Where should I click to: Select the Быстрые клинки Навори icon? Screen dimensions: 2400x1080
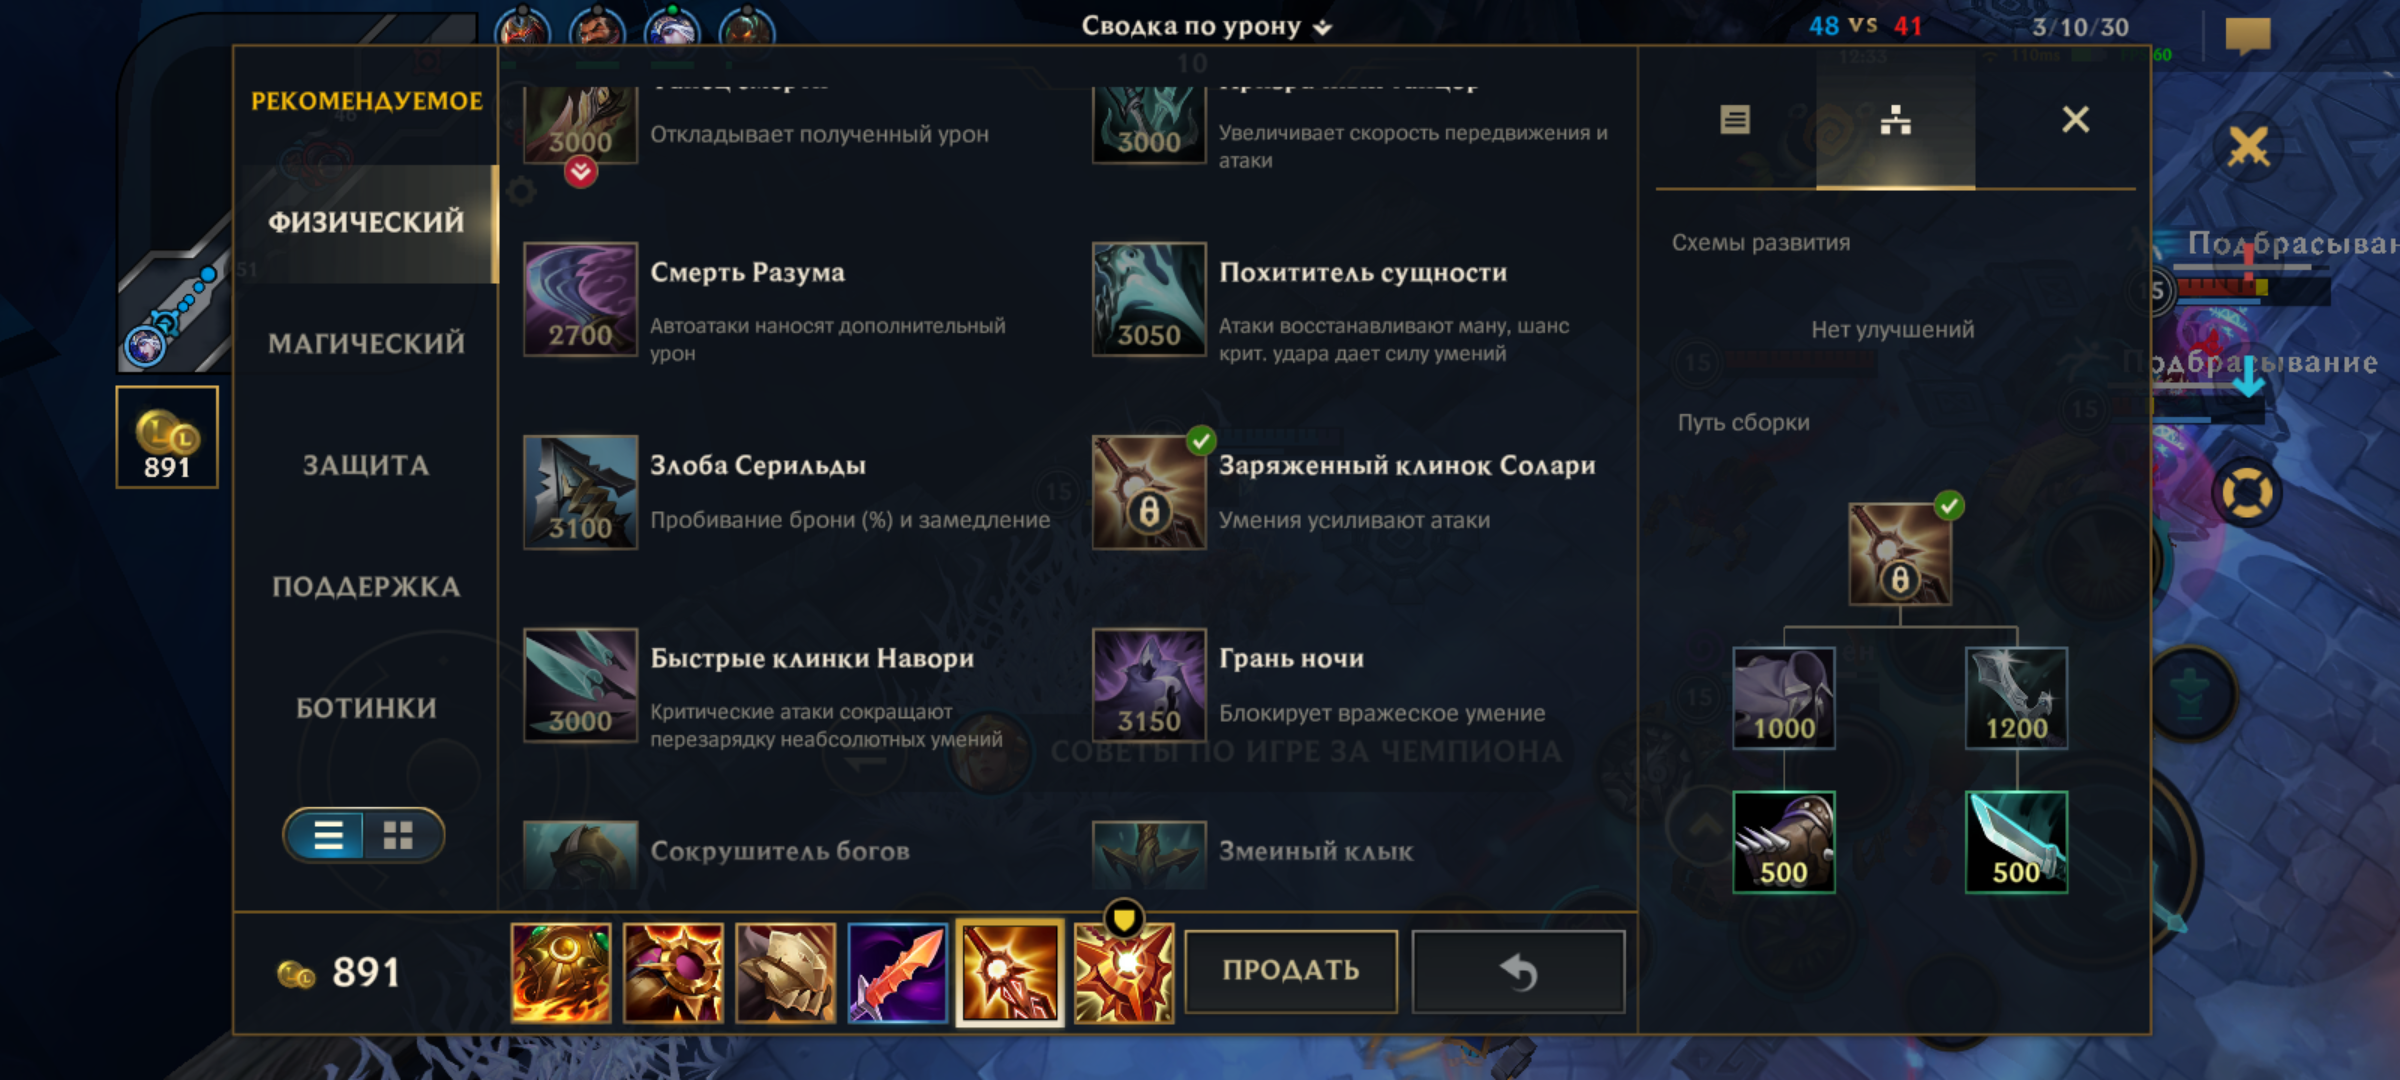pyautogui.click(x=580, y=685)
